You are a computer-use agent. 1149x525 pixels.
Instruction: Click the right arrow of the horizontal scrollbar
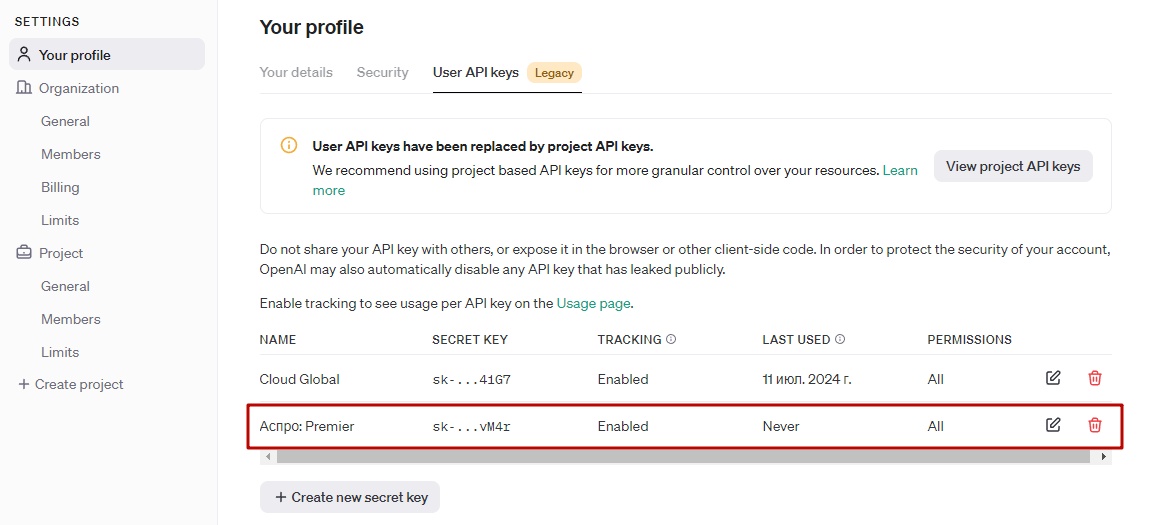pyautogui.click(x=1104, y=457)
